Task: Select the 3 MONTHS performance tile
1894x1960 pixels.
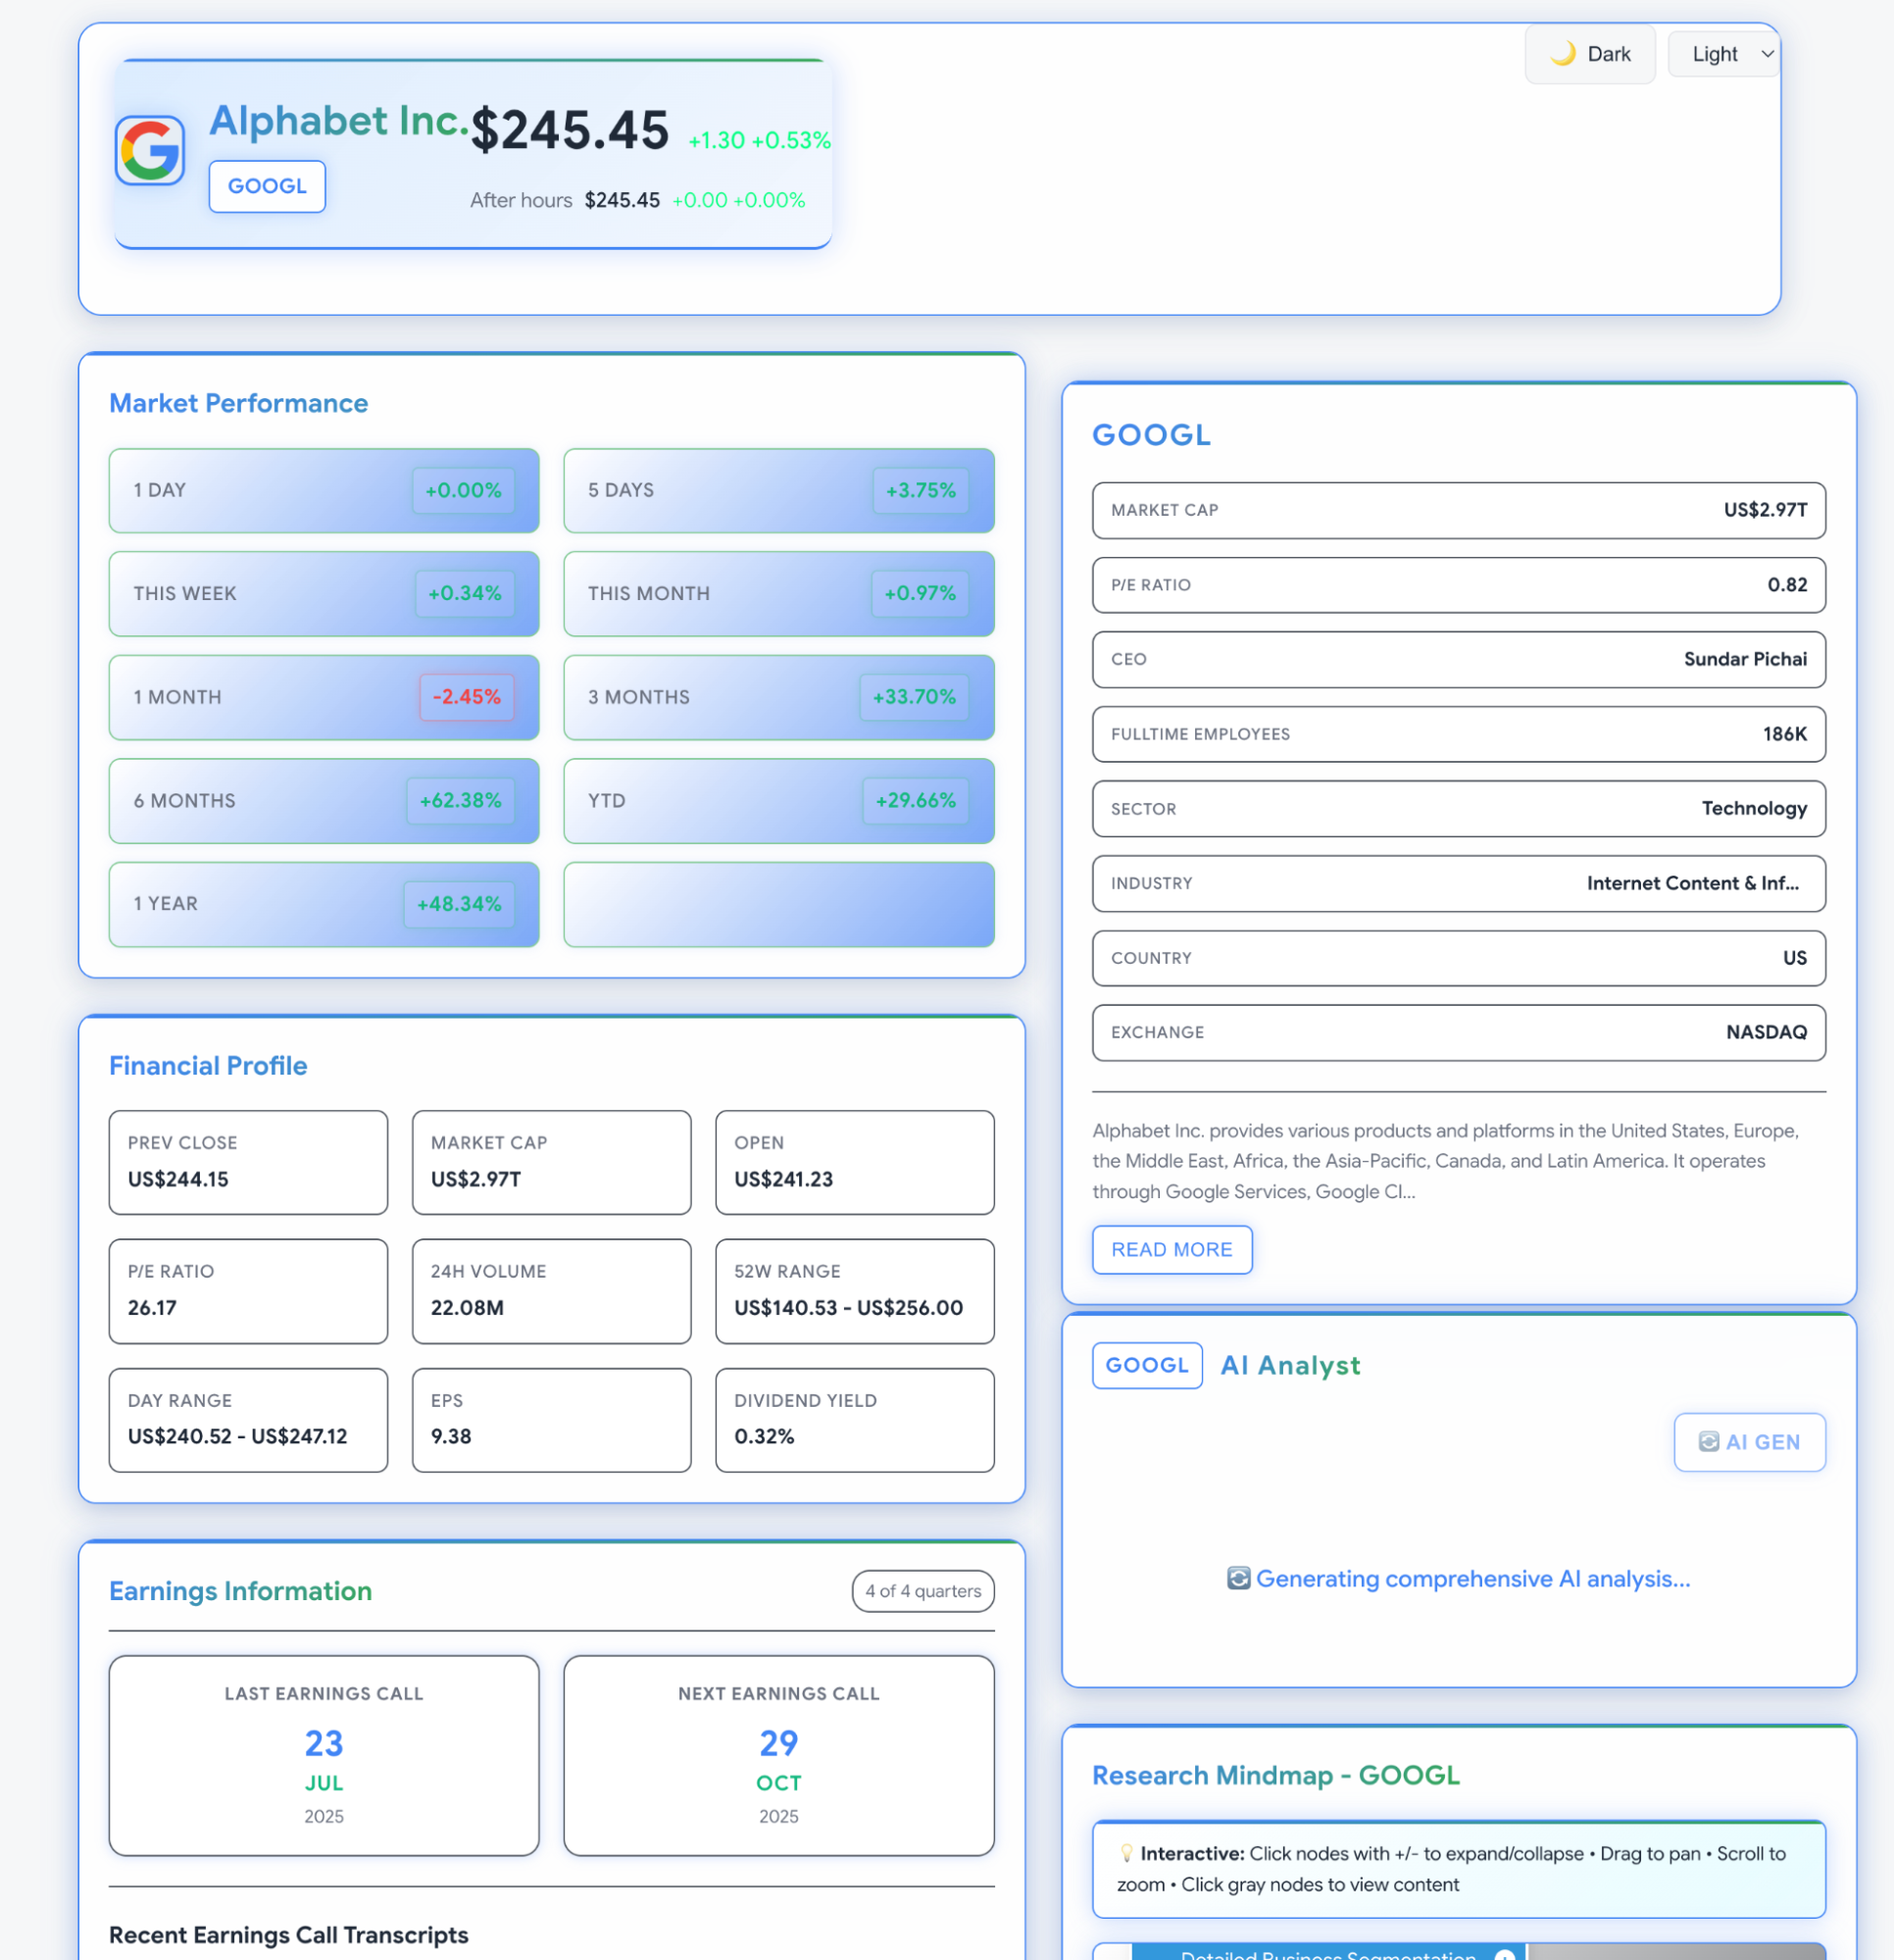Action: (778, 697)
